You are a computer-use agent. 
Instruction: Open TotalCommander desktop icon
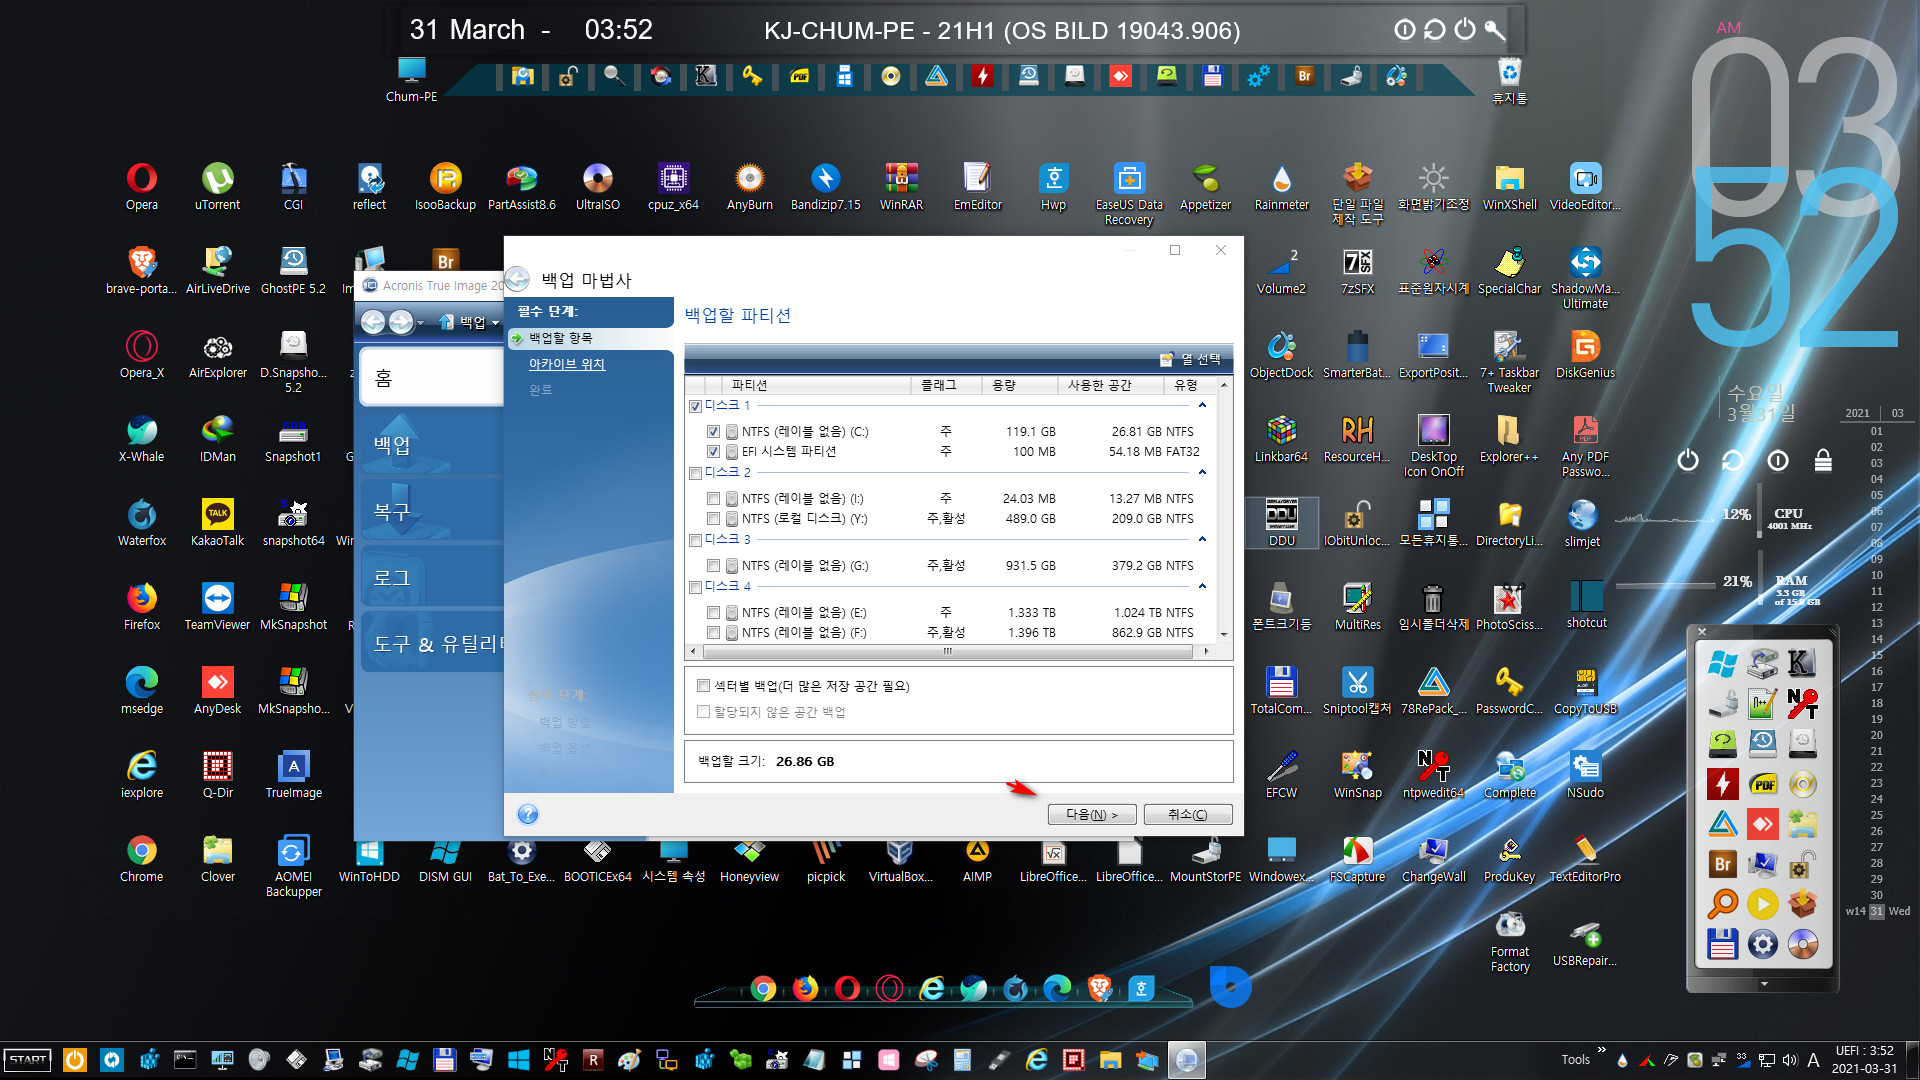tap(1281, 691)
